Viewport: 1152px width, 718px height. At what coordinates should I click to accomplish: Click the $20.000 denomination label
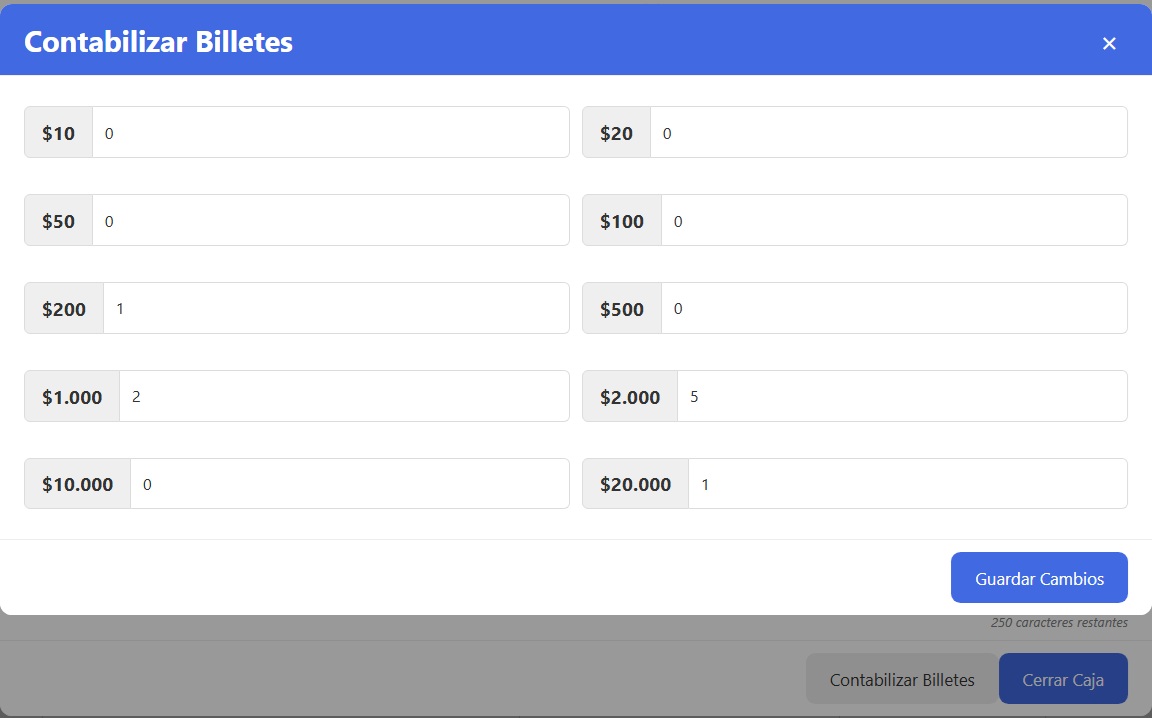click(x=636, y=485)
